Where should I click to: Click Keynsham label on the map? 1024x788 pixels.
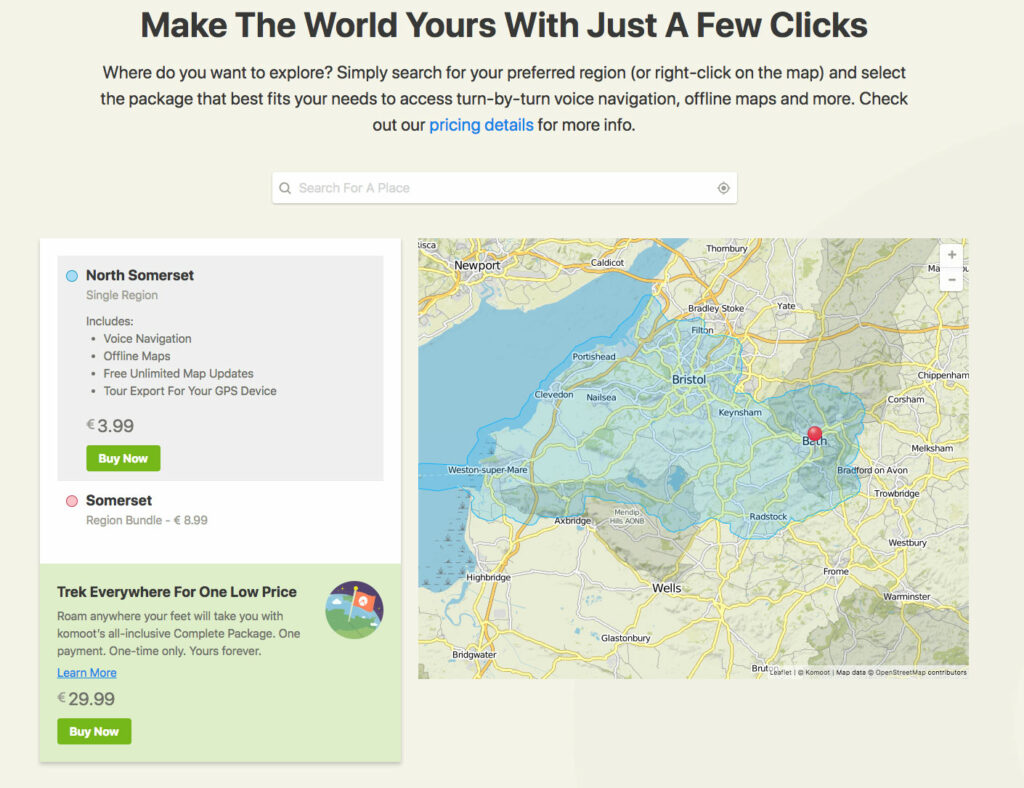pos(740,412)
